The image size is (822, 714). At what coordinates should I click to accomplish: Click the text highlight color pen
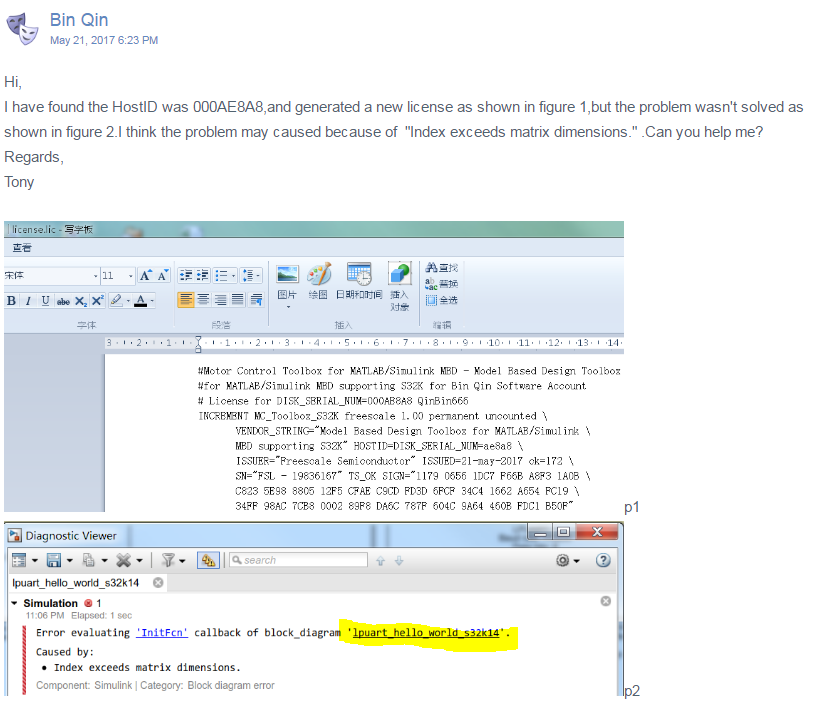[x=116, y=300]
